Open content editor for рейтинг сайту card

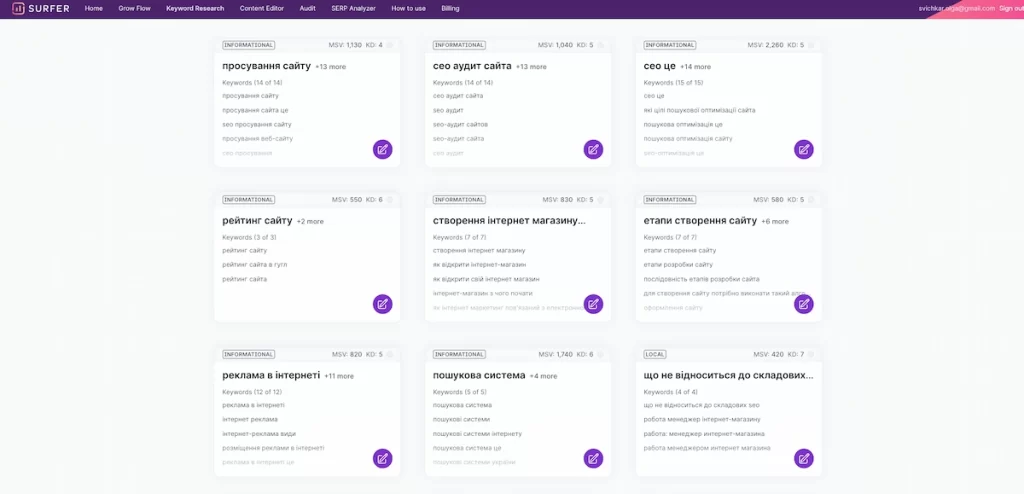pyautogui.click(x=383, y=304)
